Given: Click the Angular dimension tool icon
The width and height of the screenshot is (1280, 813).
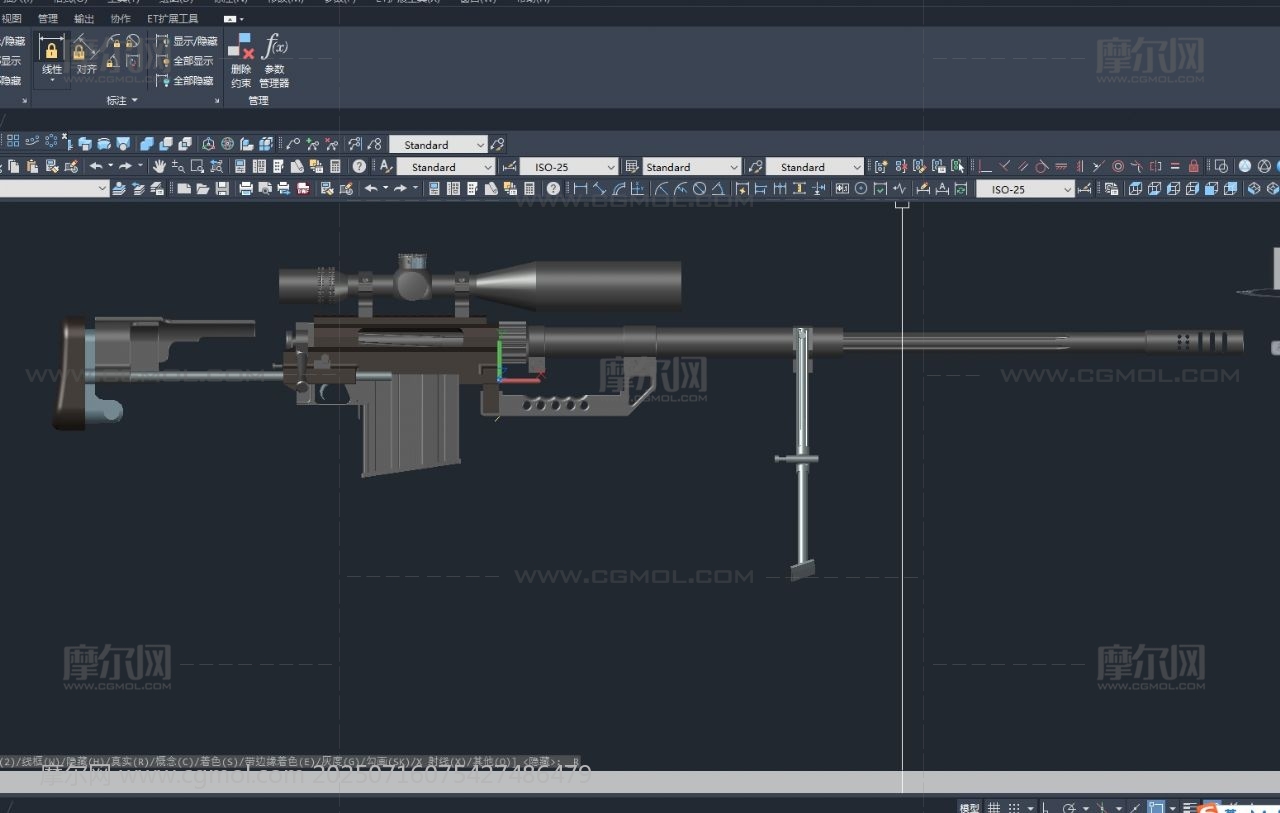Looking at the screenshot, I should tap(718, 188).
